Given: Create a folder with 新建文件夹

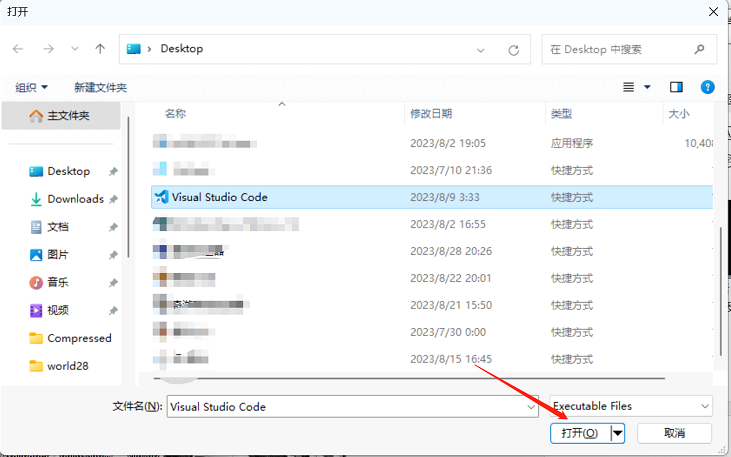Looking at the screenshot, I should pos(100,87).
